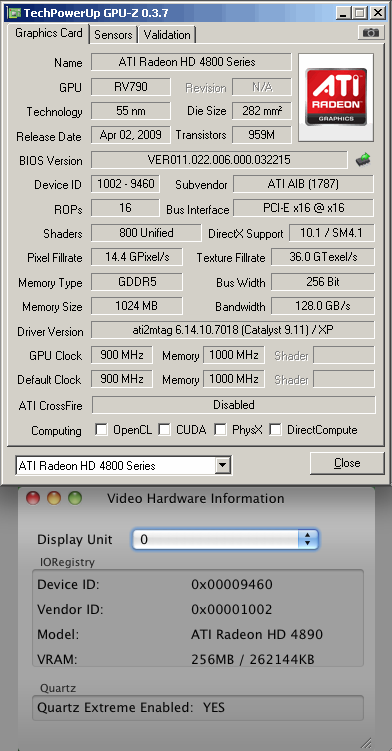
Task: Click the Pixel Fillrate value 14.4 GPixel/s
Action: pyautogui.click(x=137, y=257)
